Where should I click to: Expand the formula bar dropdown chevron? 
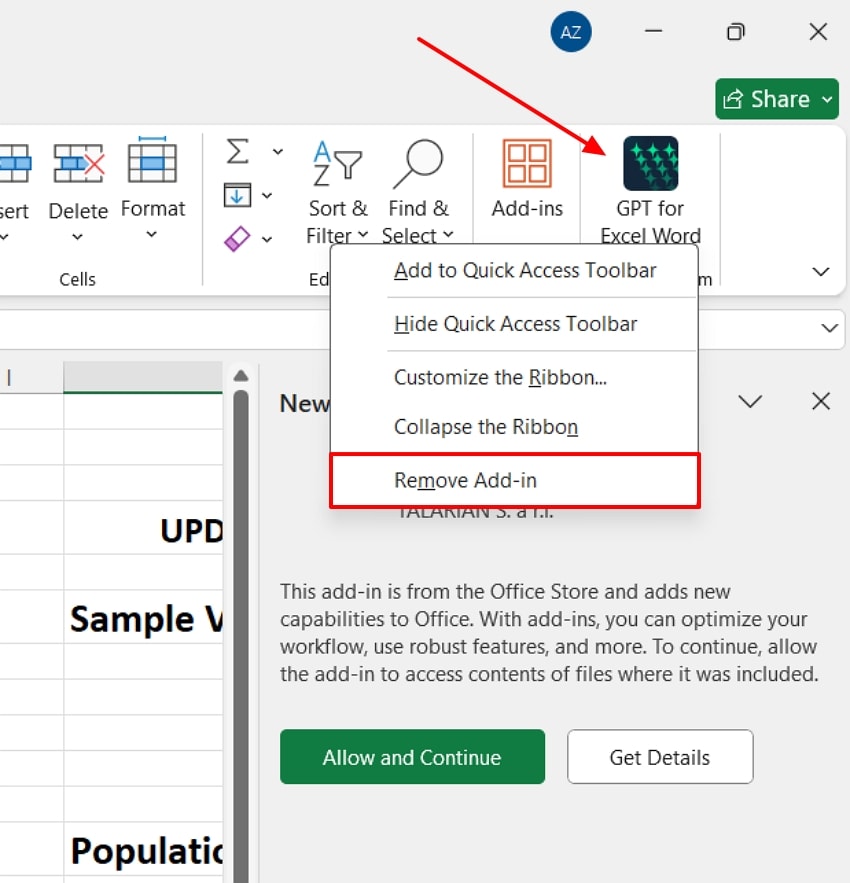(x=829, y=328)
